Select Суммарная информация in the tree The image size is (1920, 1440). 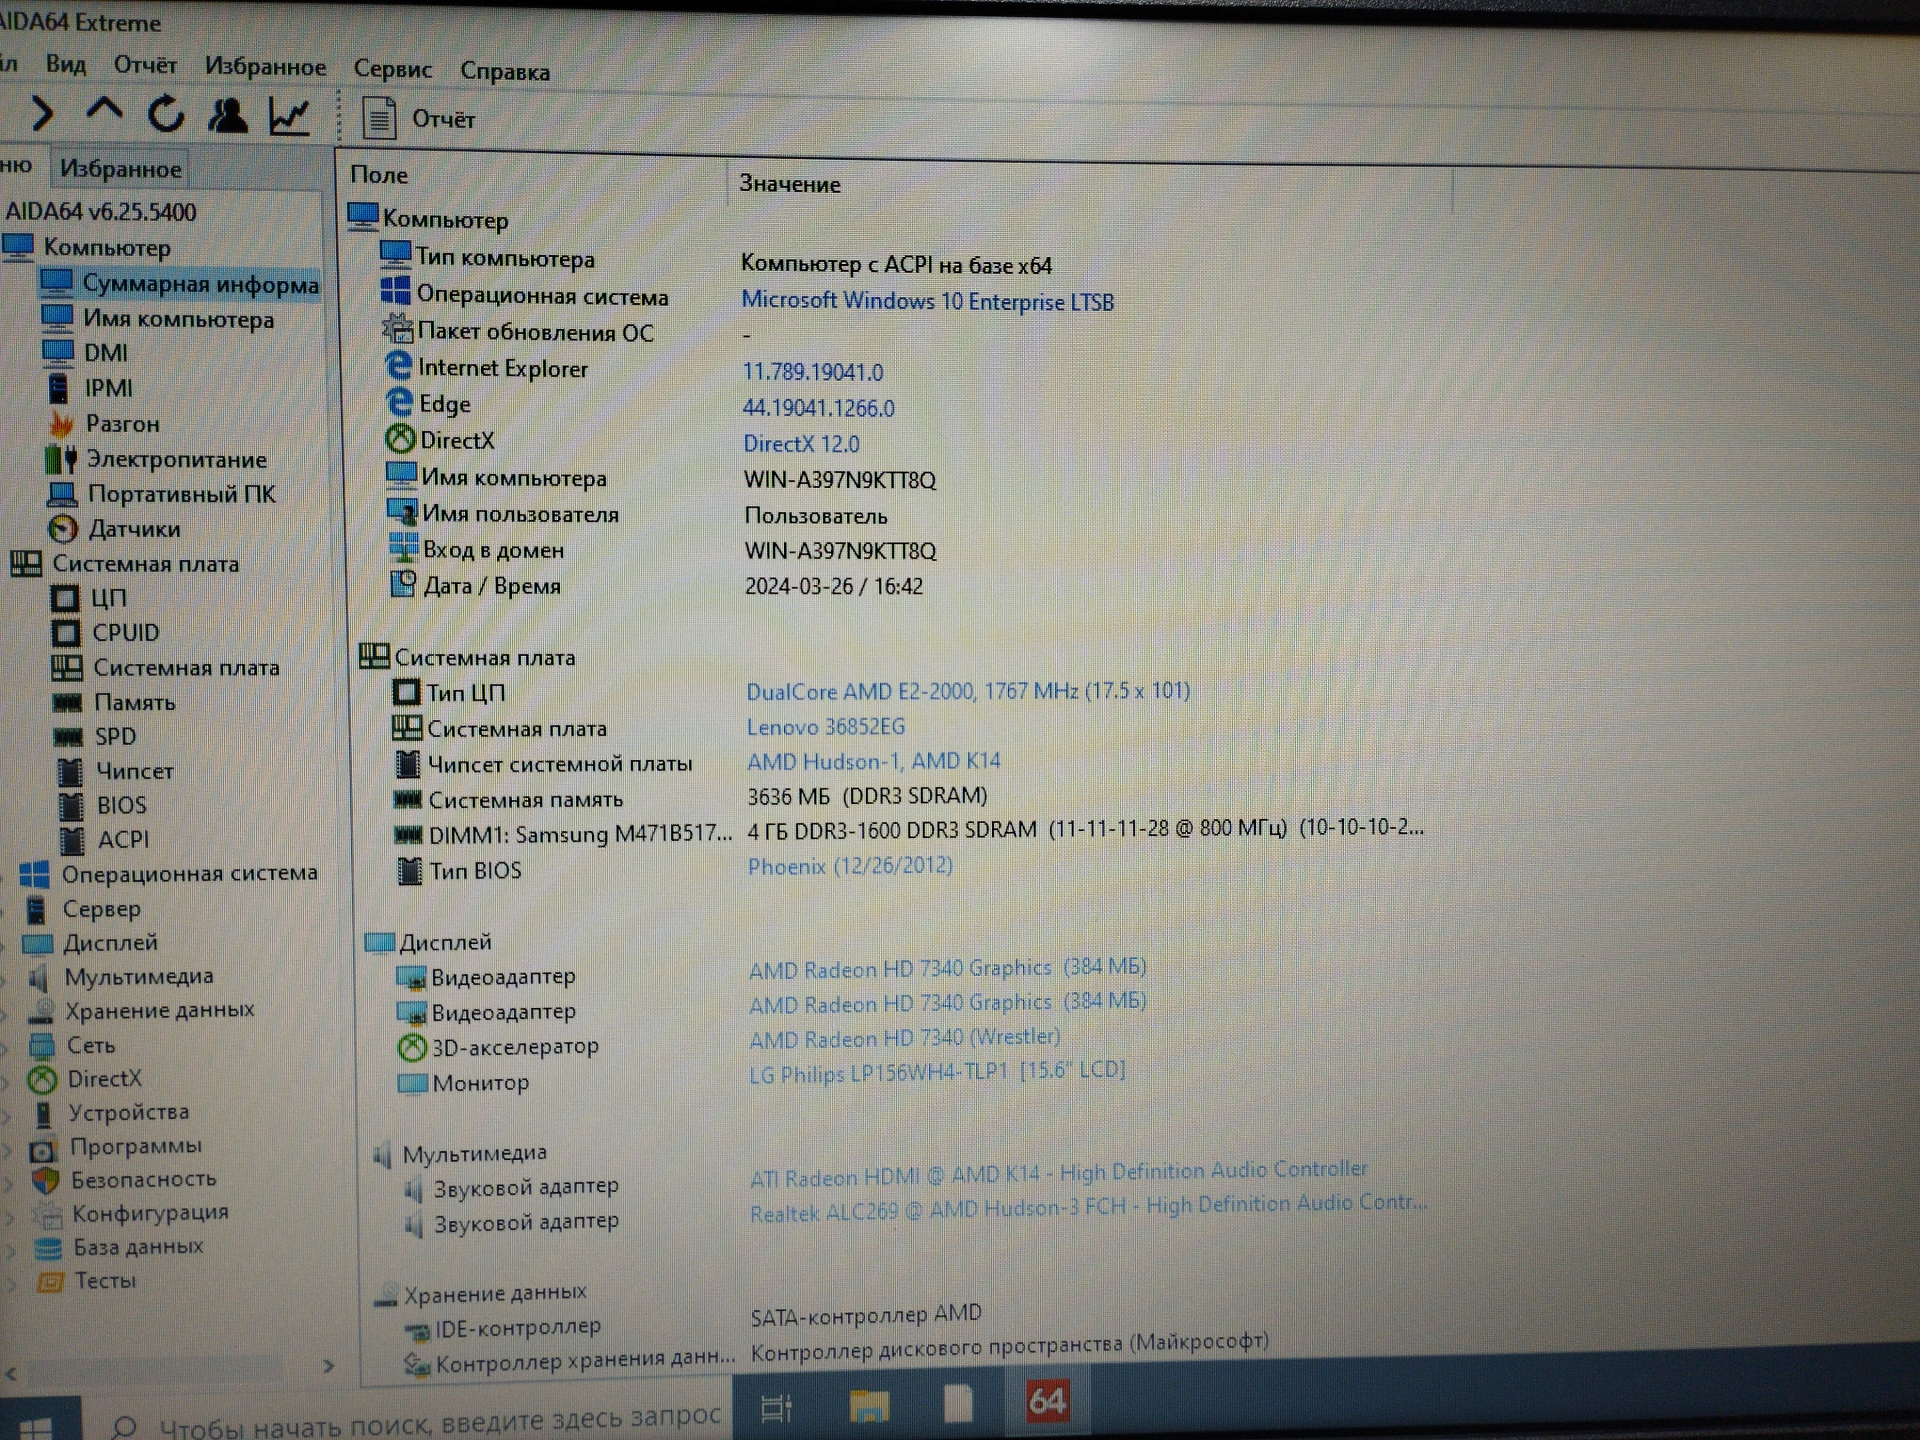click(x=200, y=284)
